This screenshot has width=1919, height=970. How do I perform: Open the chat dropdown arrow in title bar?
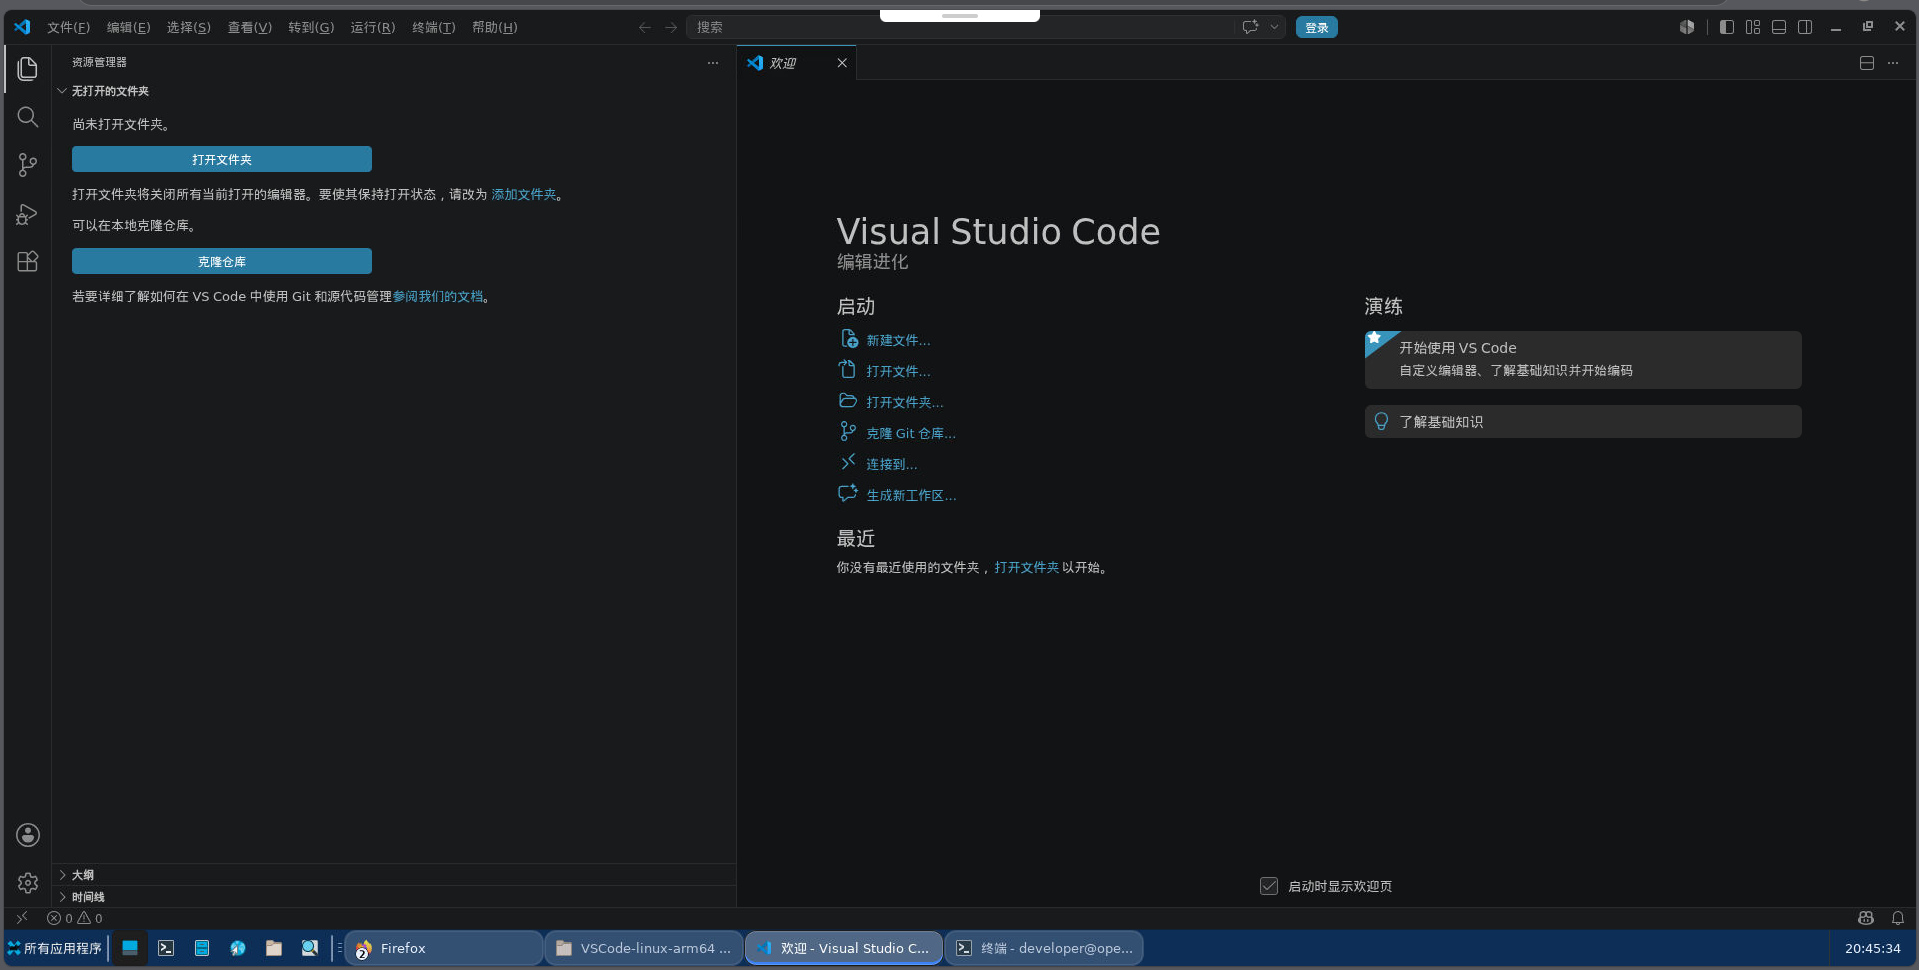[x=1274, y=27]
